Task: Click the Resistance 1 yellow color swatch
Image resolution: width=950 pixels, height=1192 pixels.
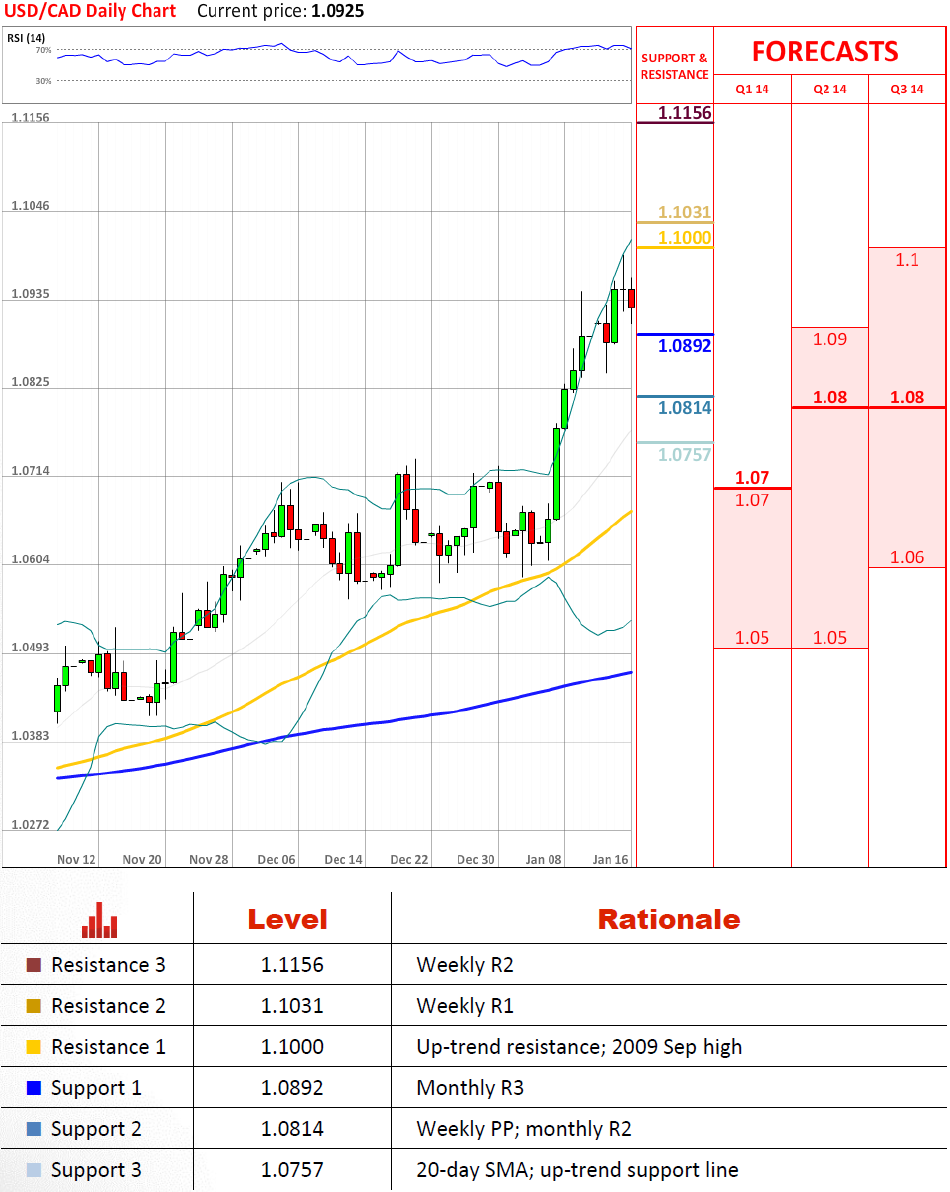Action: tap(33, 1047)
